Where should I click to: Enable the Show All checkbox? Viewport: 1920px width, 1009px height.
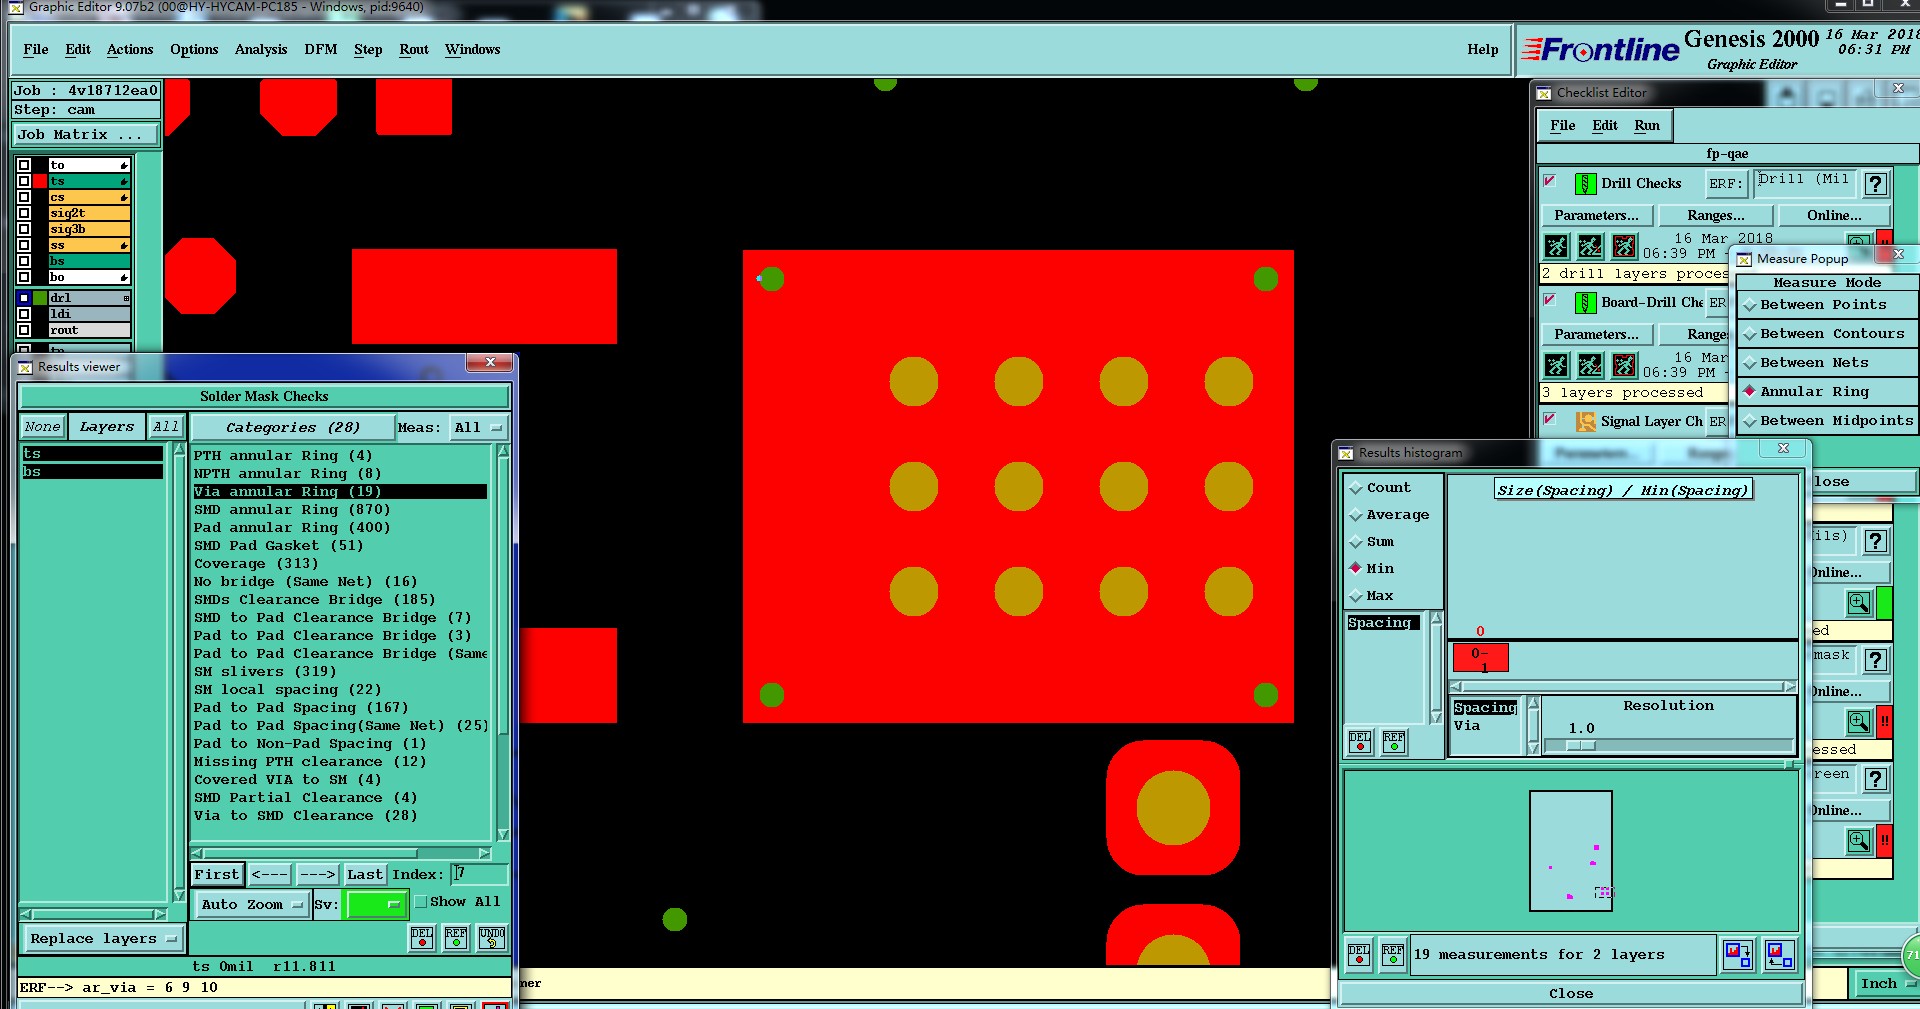pos(421,902)
